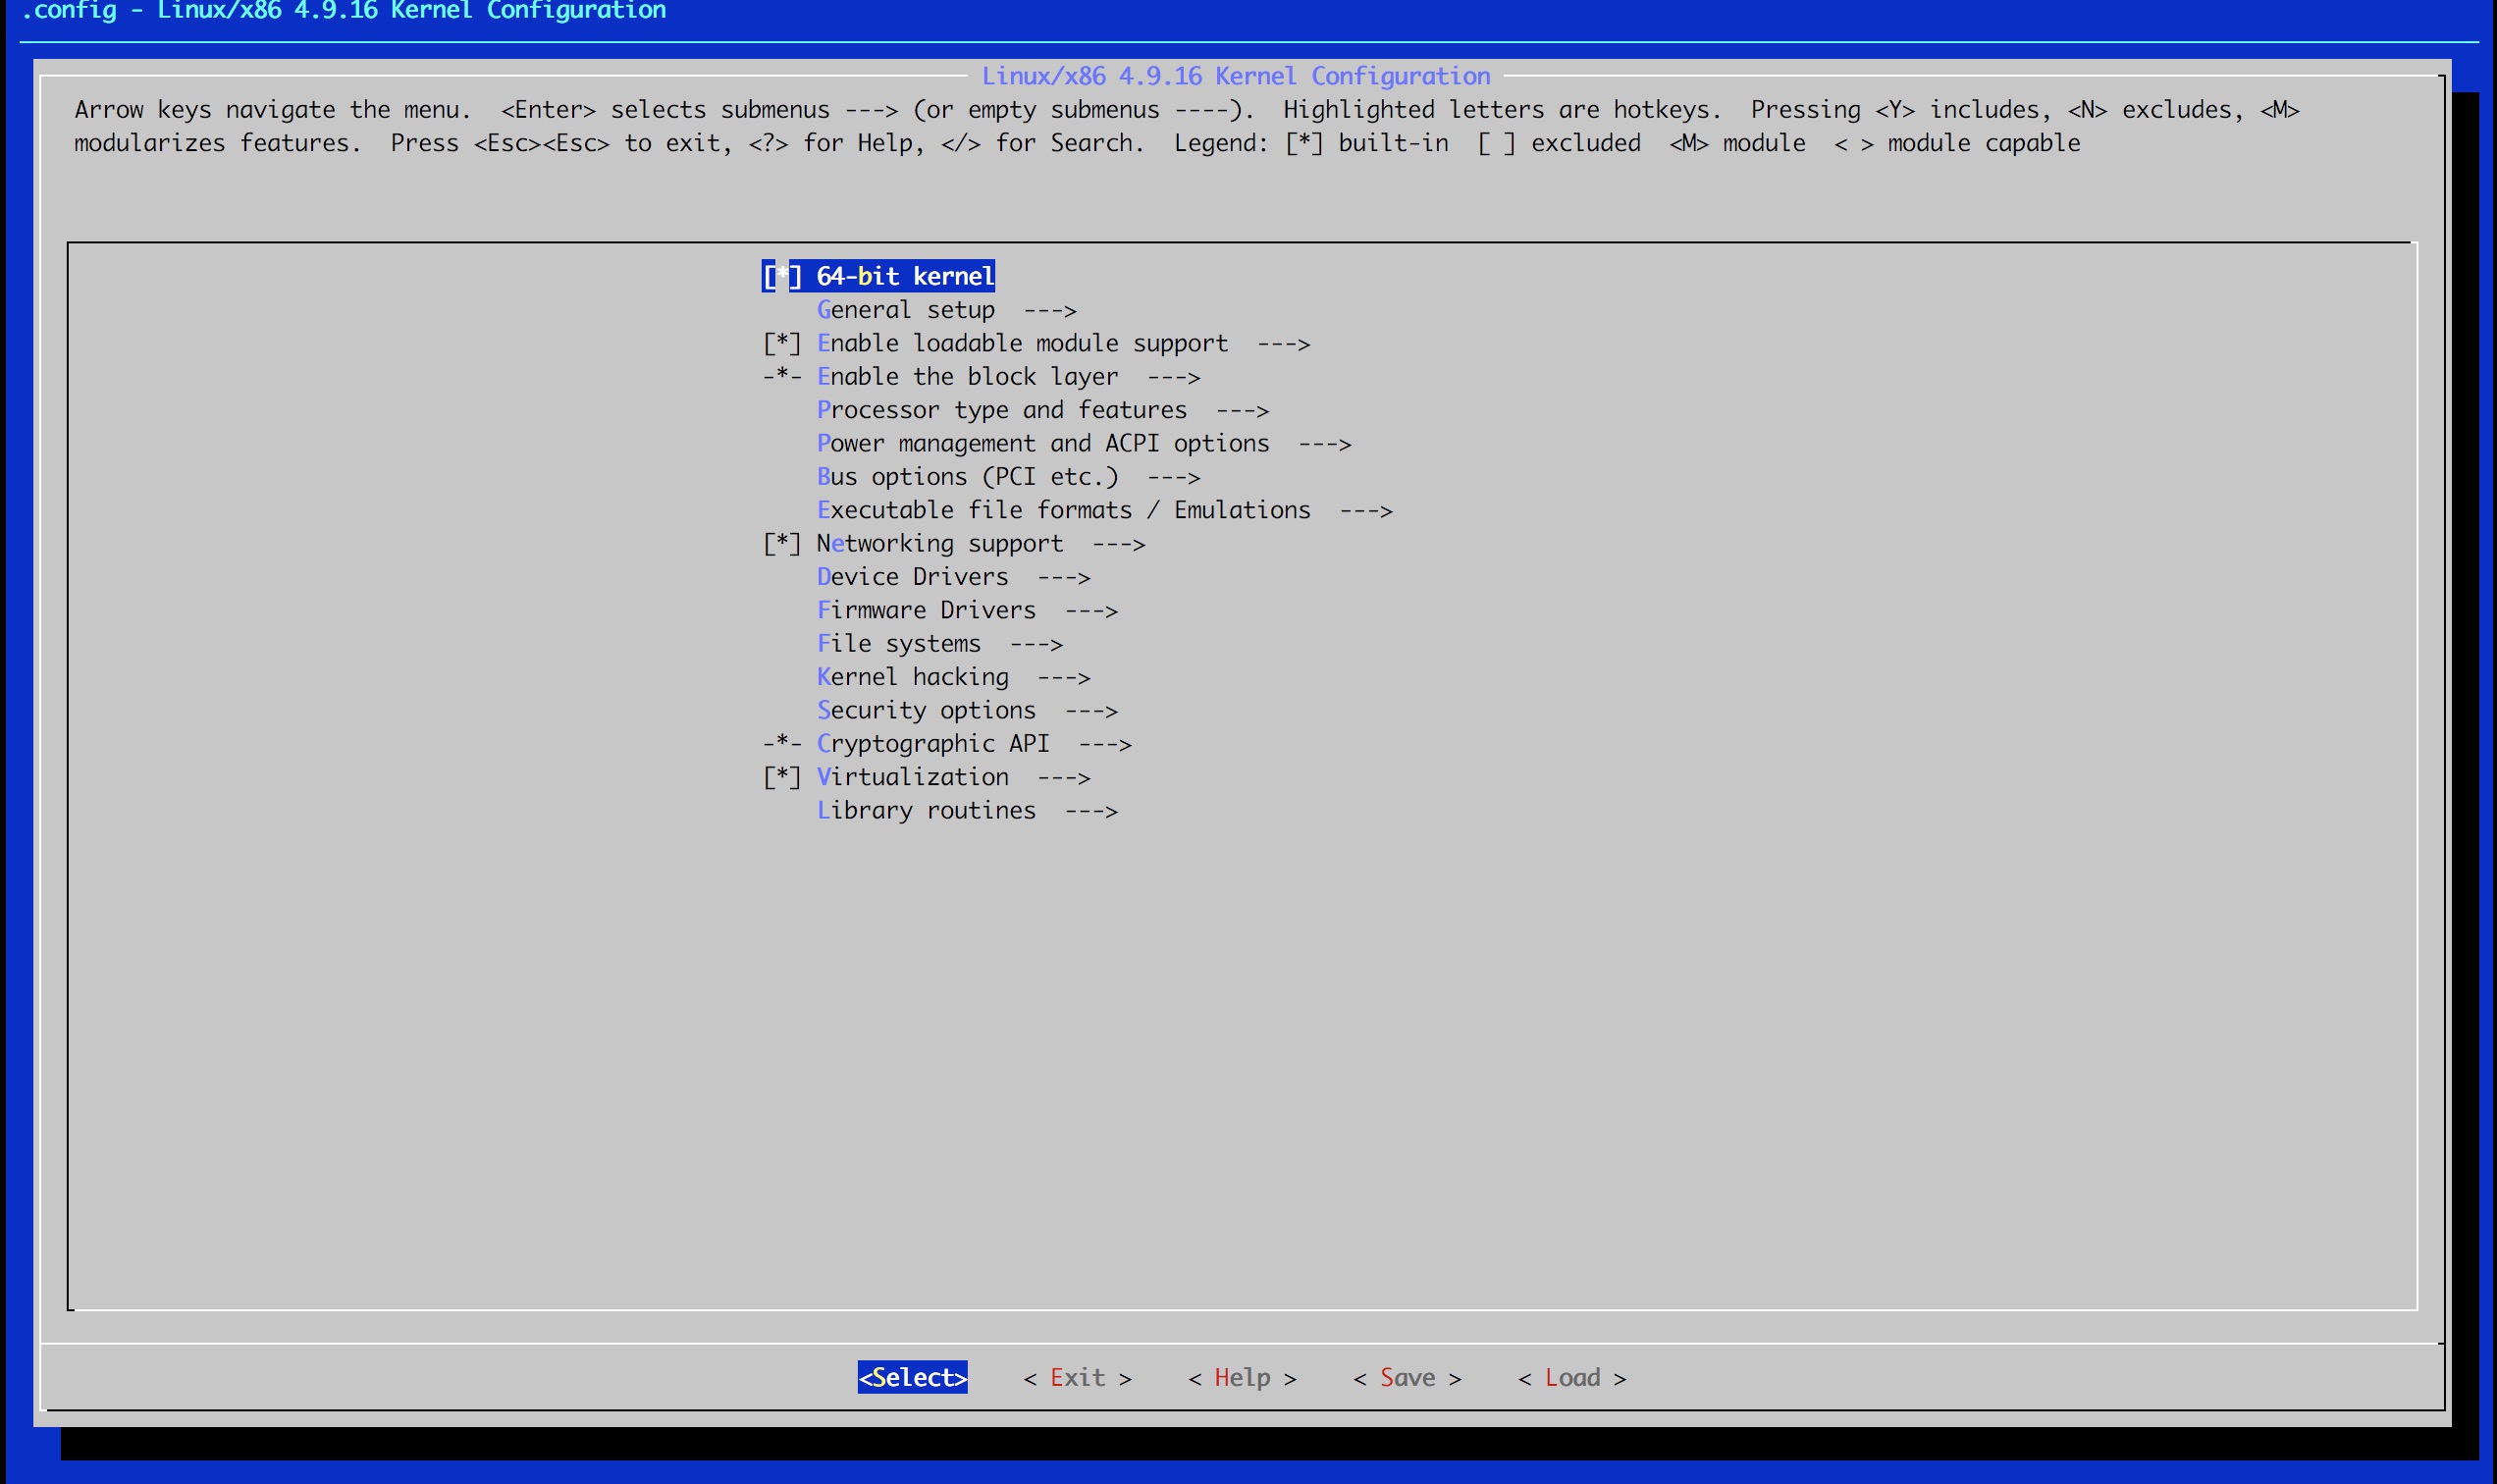Viewport: 2497px width, 1484px height.
Task: Click the Exit button
Action: click(1077, 1377)
